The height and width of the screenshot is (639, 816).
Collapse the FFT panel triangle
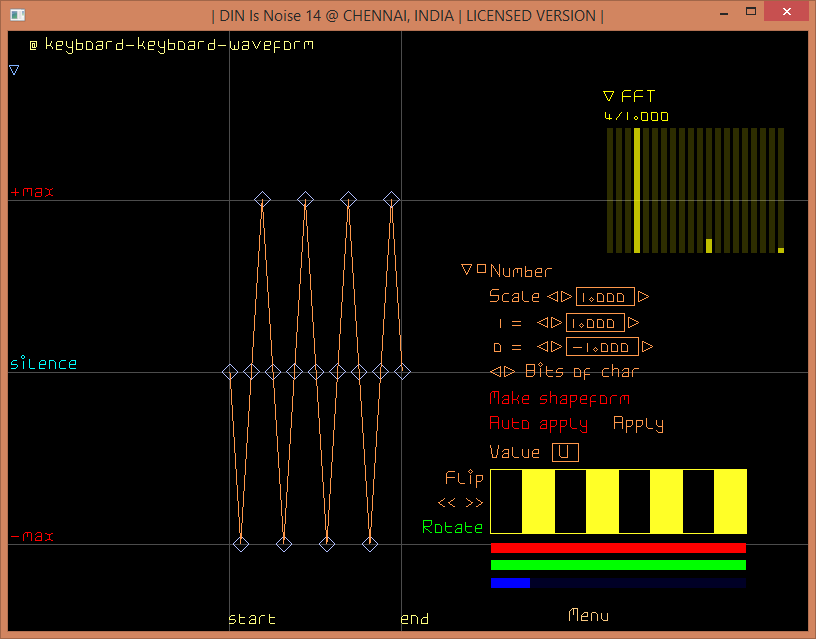tap(608, 97)
